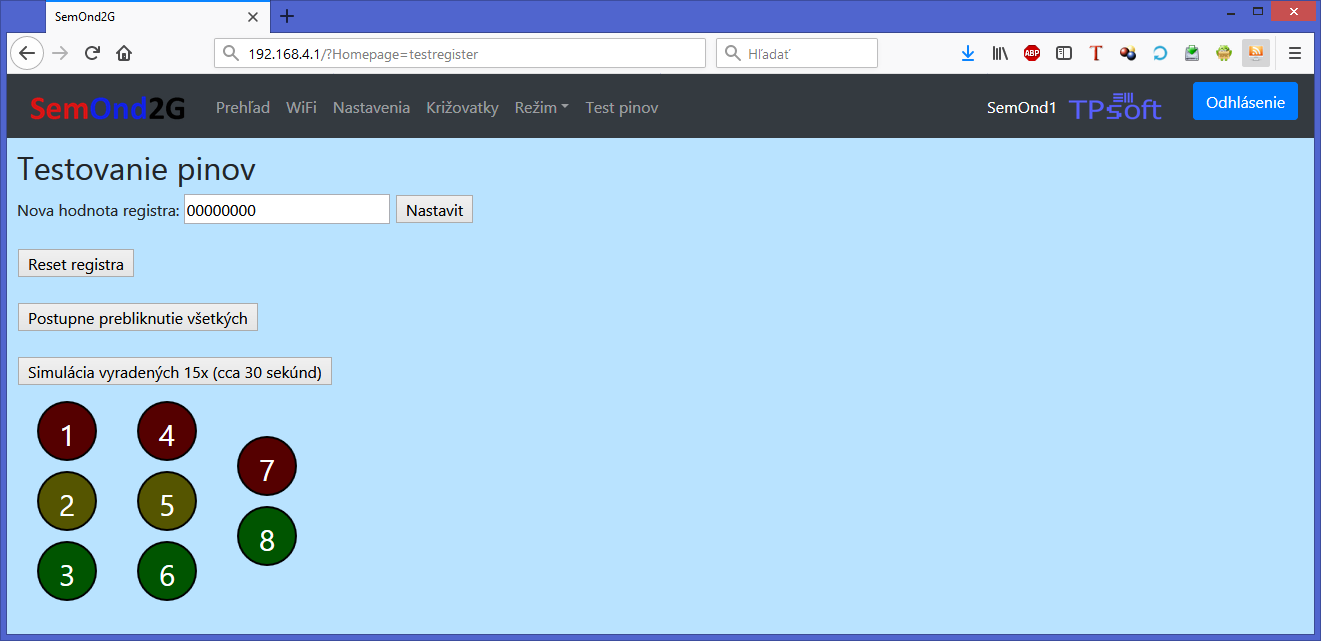Click Reset registra
1321x641 pixels.
point(76,264)
